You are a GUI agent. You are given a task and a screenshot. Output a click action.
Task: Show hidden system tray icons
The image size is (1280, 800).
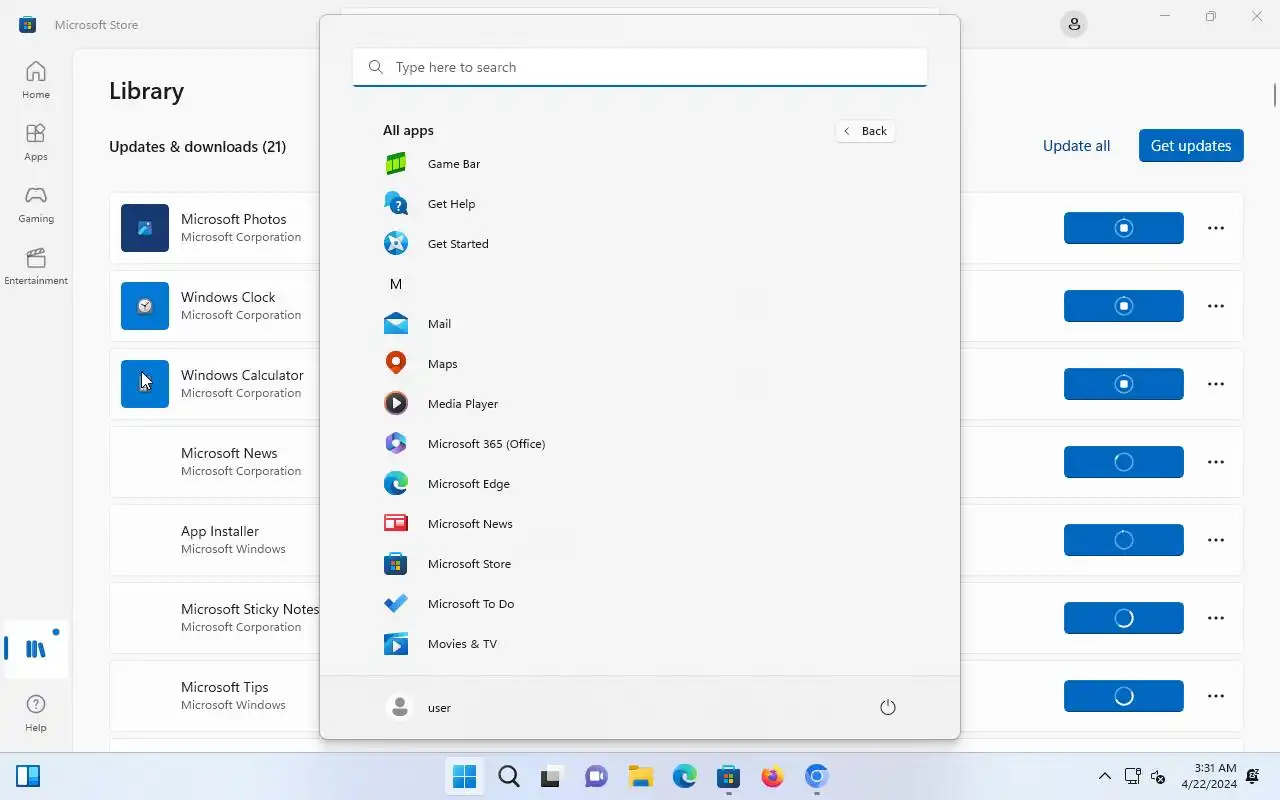coord(1104,776)
